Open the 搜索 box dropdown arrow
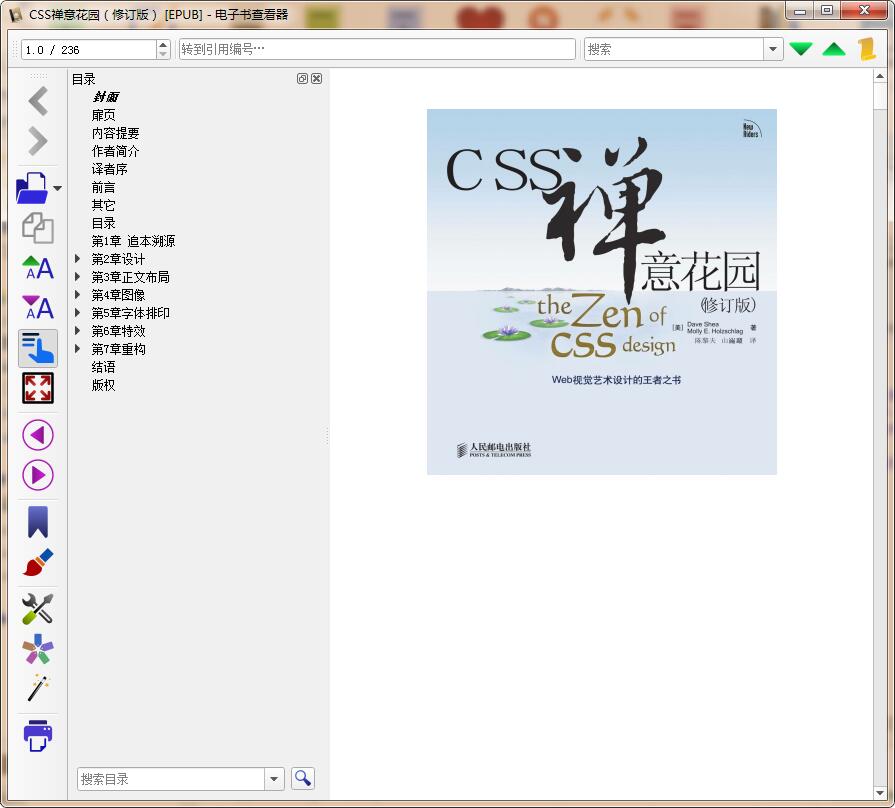Screen dimensions: 895x808 click(773, 49)
